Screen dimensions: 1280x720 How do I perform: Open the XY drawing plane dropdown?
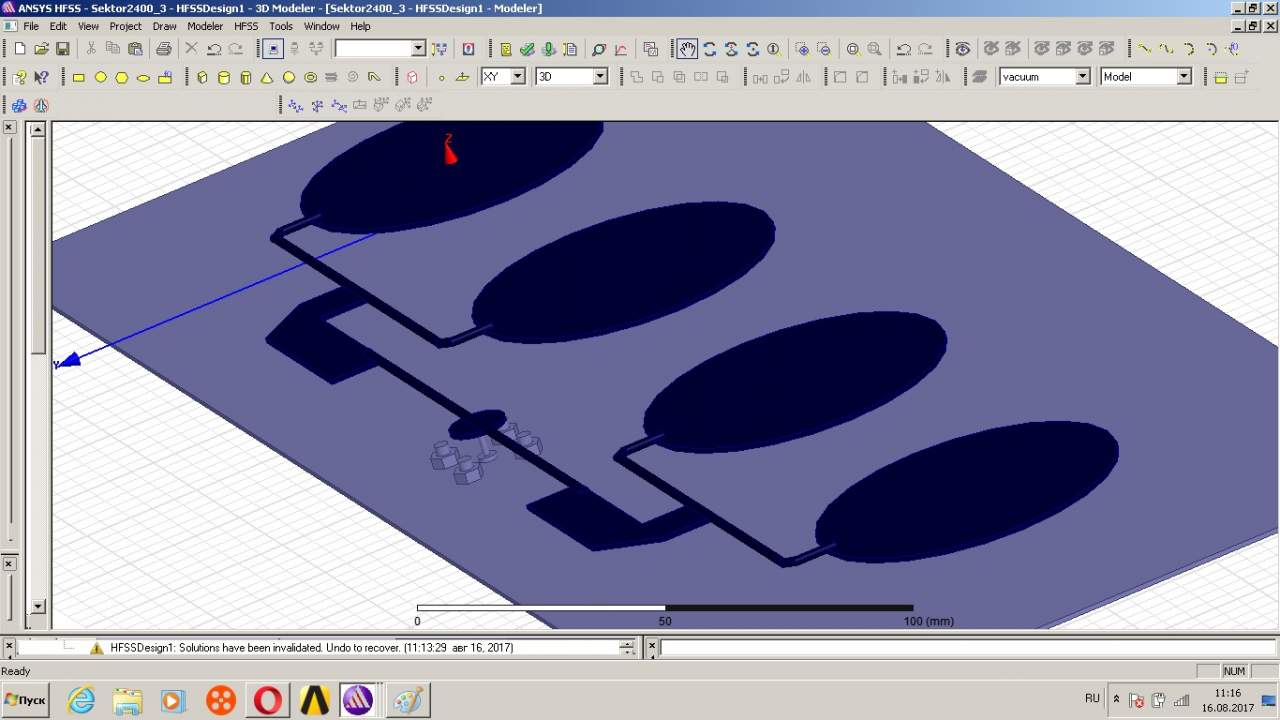(x=517, y=77)
